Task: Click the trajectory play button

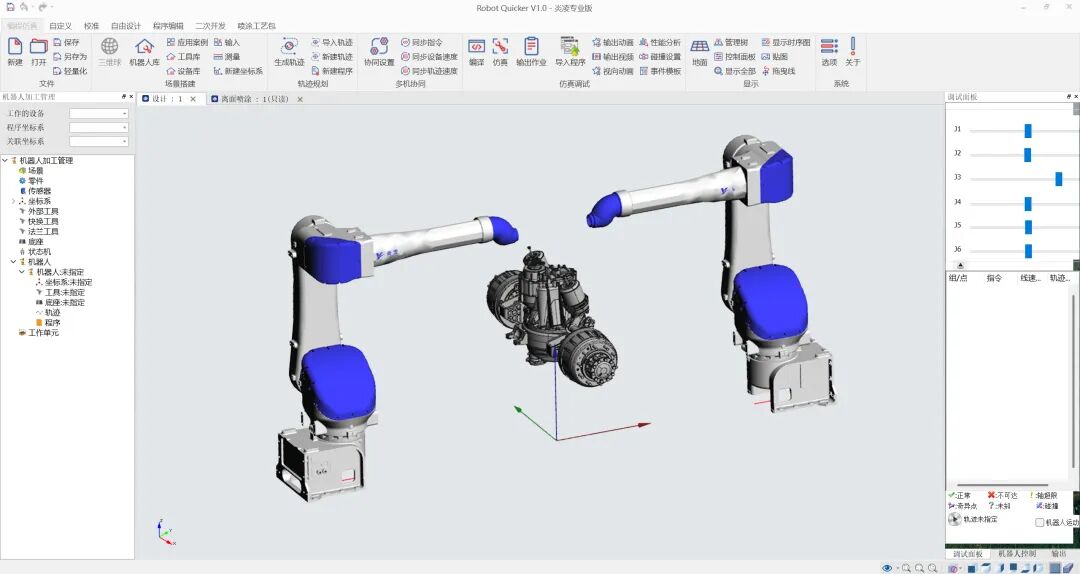Action: (x=954, y=520)
